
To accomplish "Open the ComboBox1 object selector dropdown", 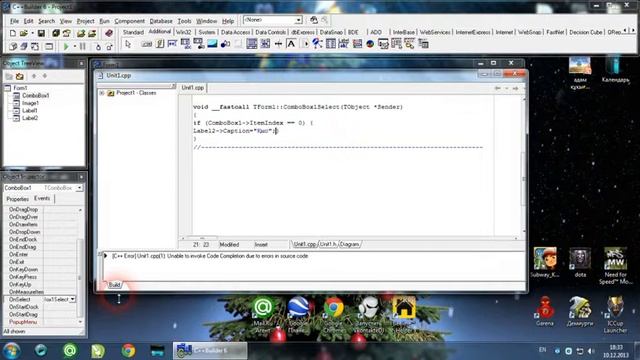I will 79,188.
